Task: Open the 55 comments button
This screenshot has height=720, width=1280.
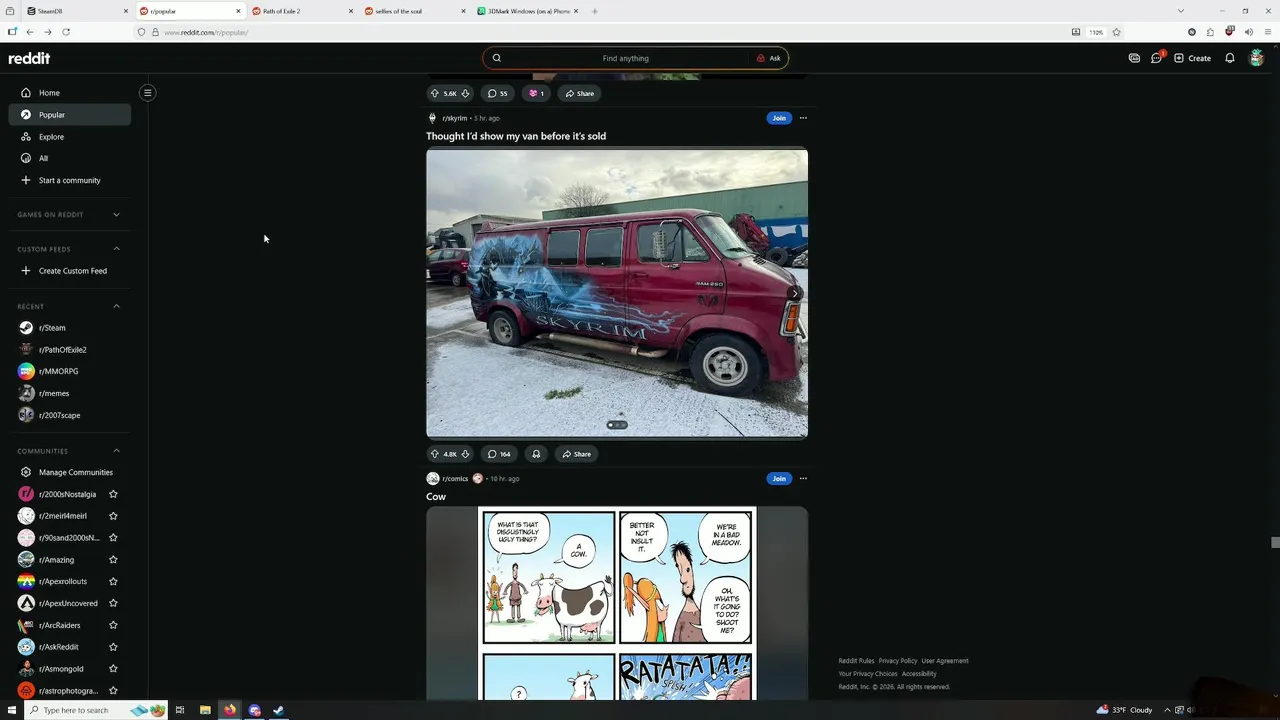Action: [x=497, y=93]
